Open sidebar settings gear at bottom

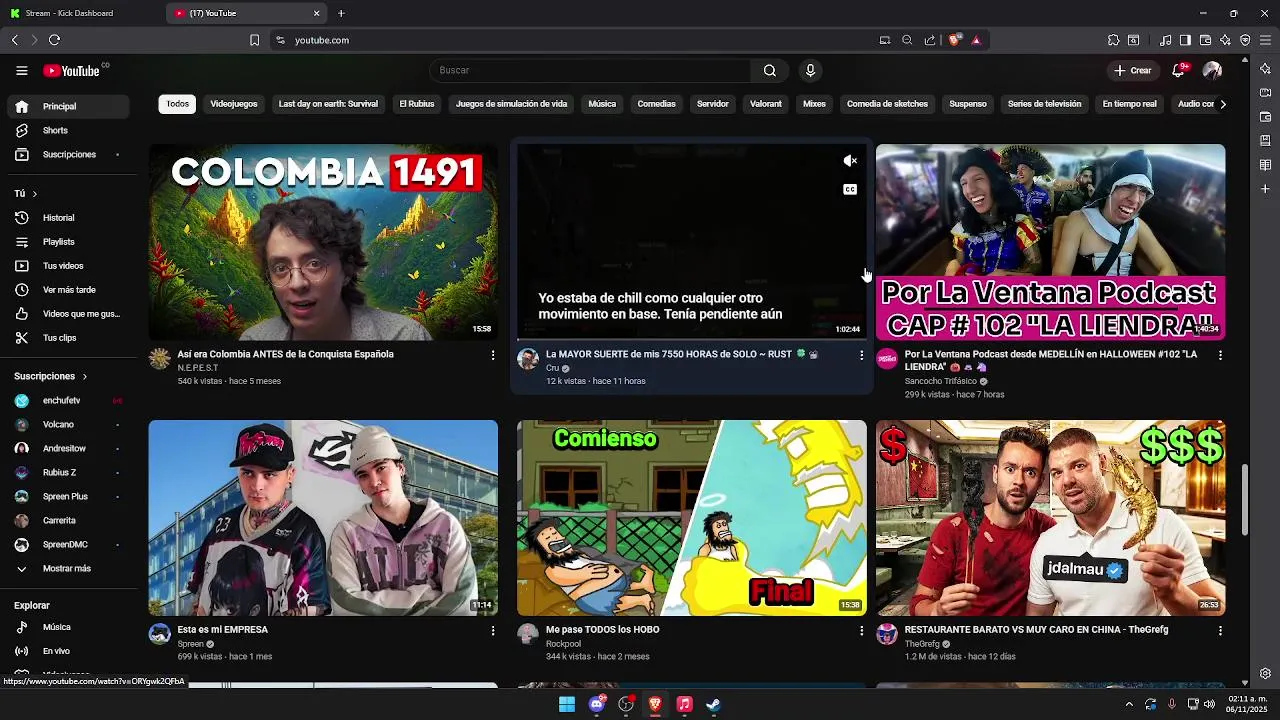coord(1265,673)
